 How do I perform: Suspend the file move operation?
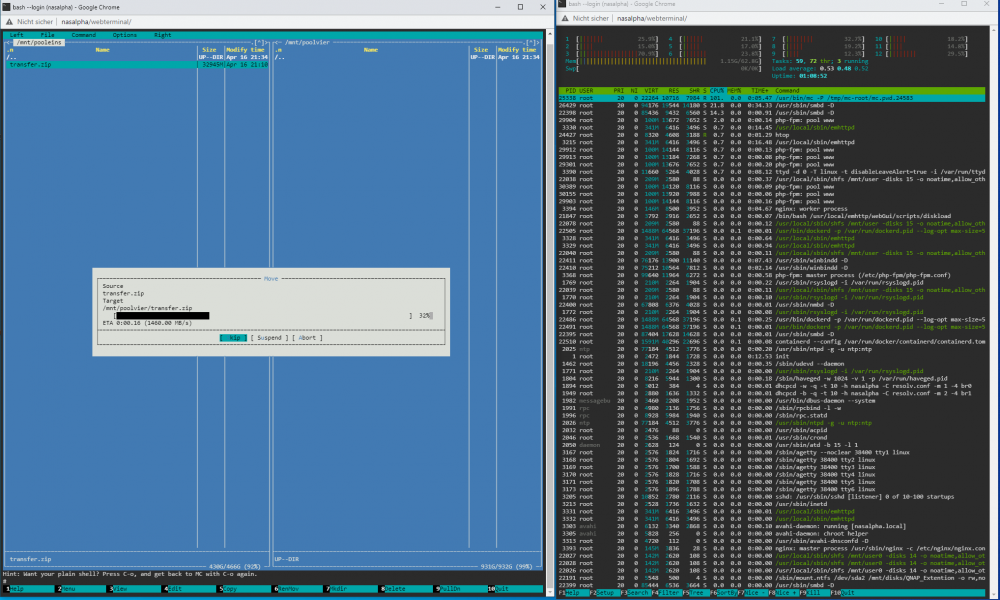(x=269, y=338)
